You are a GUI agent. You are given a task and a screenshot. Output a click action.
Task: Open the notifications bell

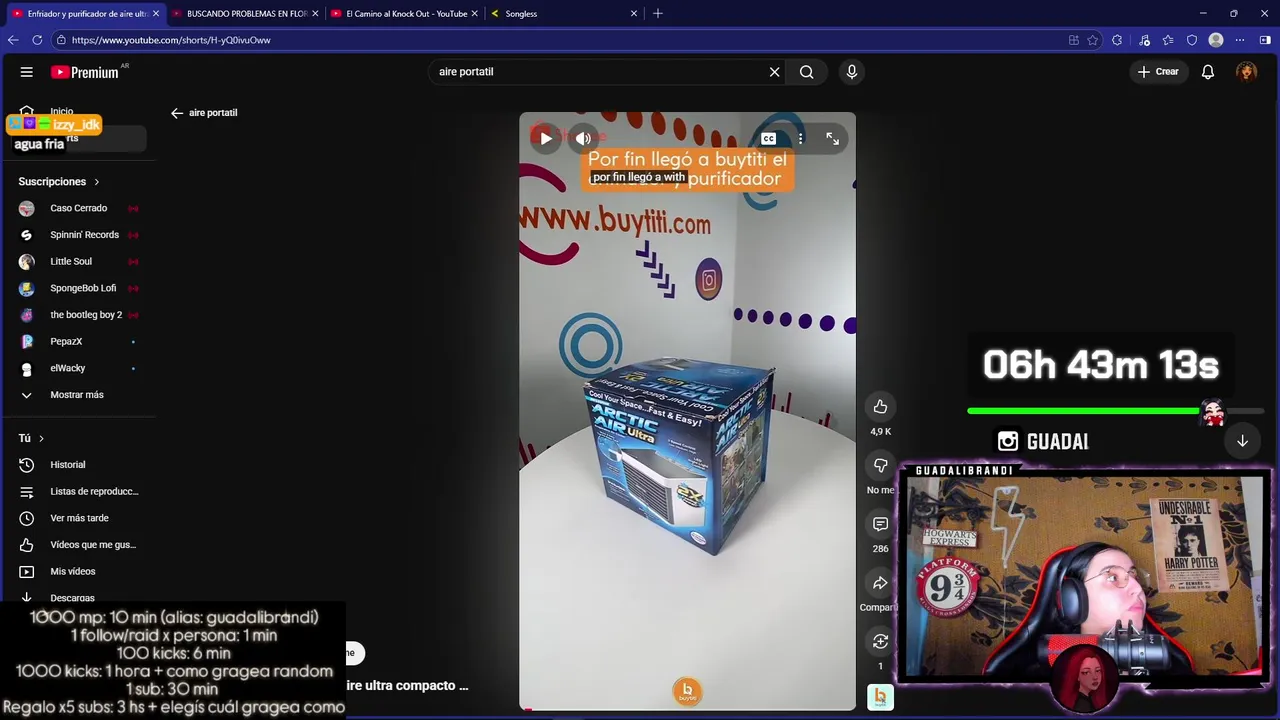pyautogui.click(x=1208, y=72)
